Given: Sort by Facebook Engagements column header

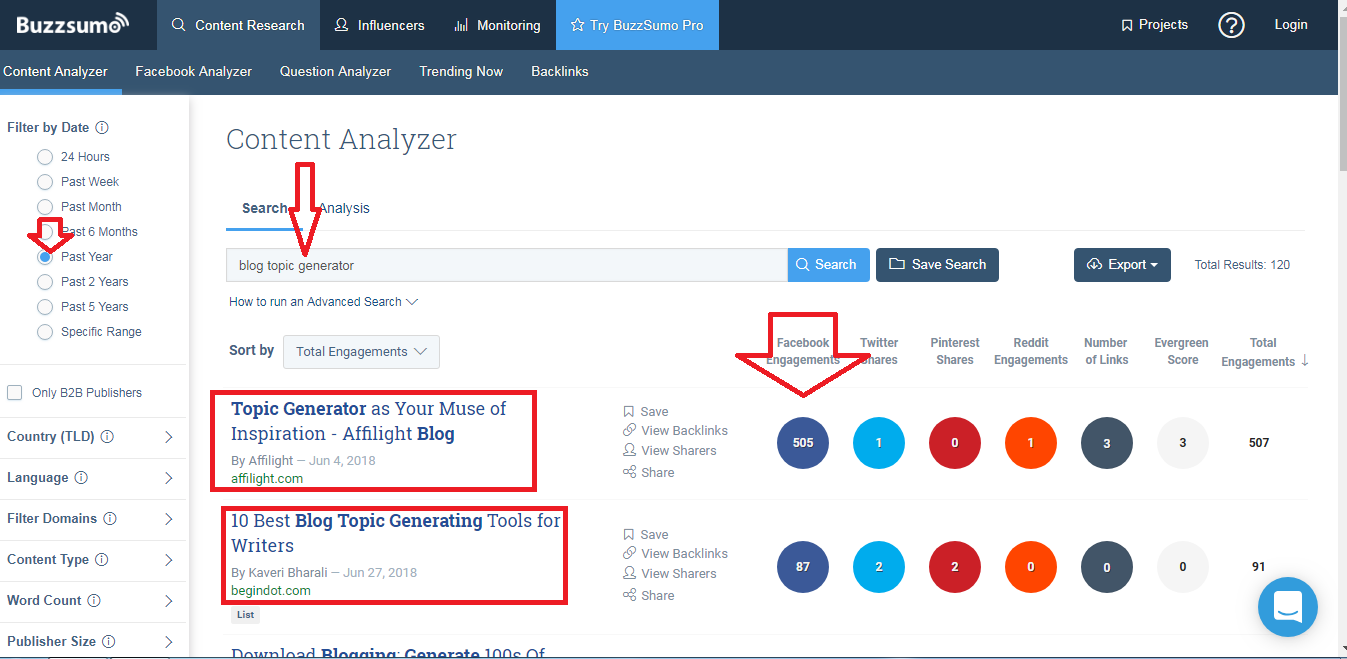Looking at the screenshot, I should tap(803, 351).
